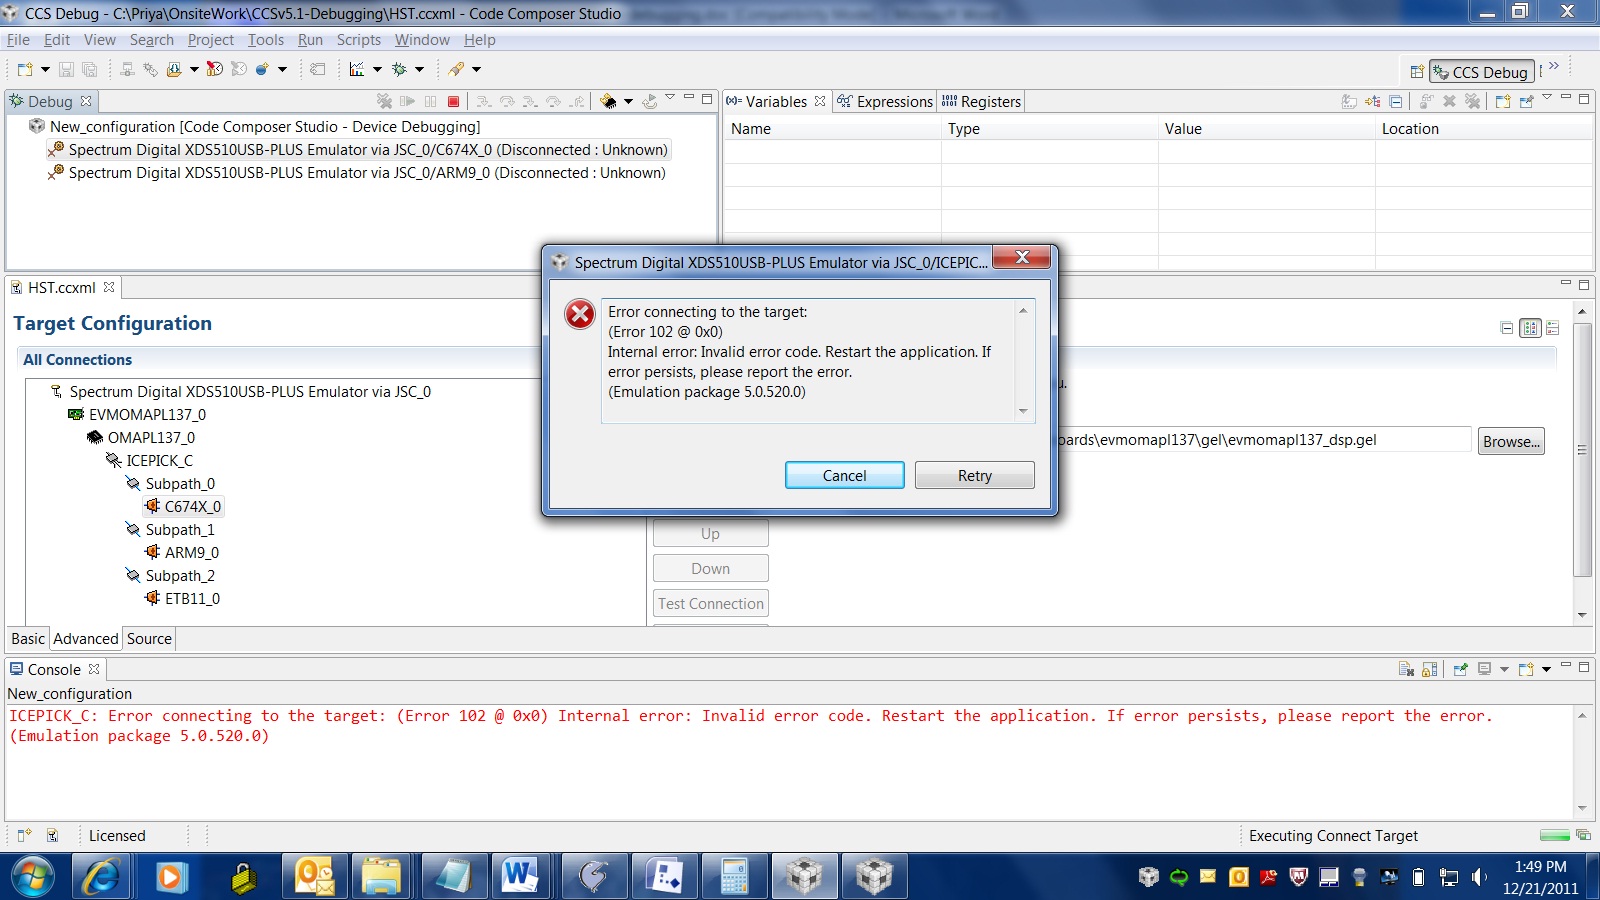Click the Save icon in main toolbar
This screenshot has height=900, width=1600.
coord(66,69)
